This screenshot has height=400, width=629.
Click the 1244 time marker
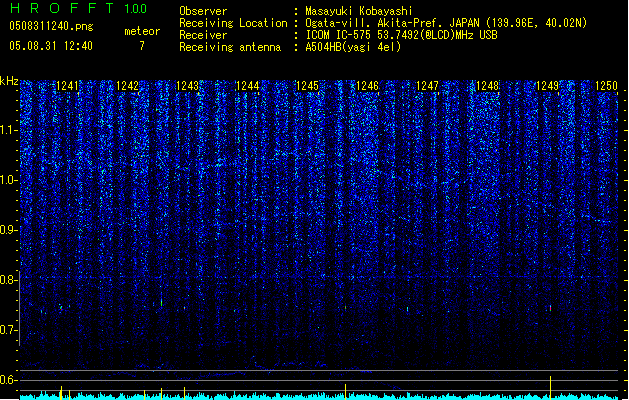point(248,86)
